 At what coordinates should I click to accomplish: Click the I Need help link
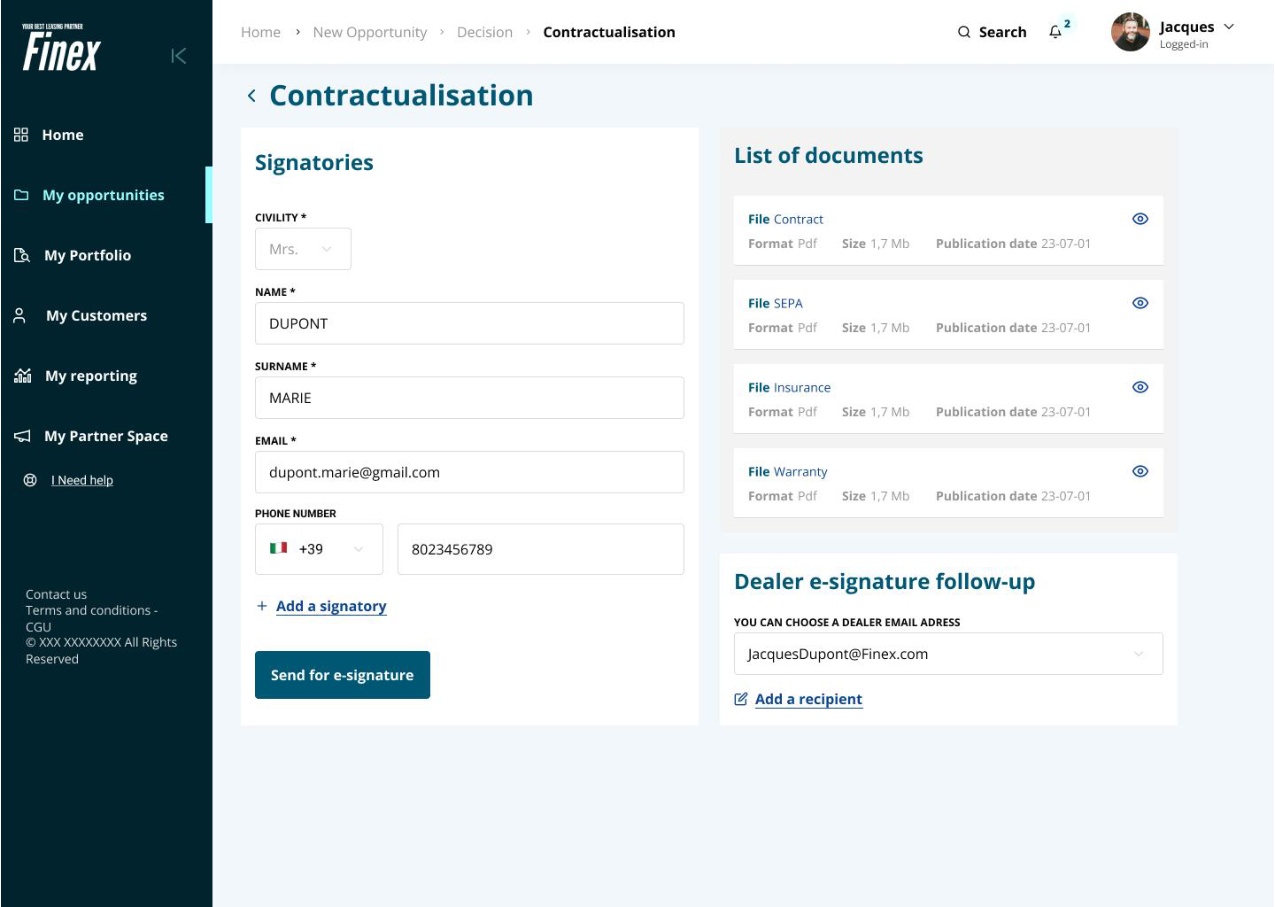tap(82, 480)
